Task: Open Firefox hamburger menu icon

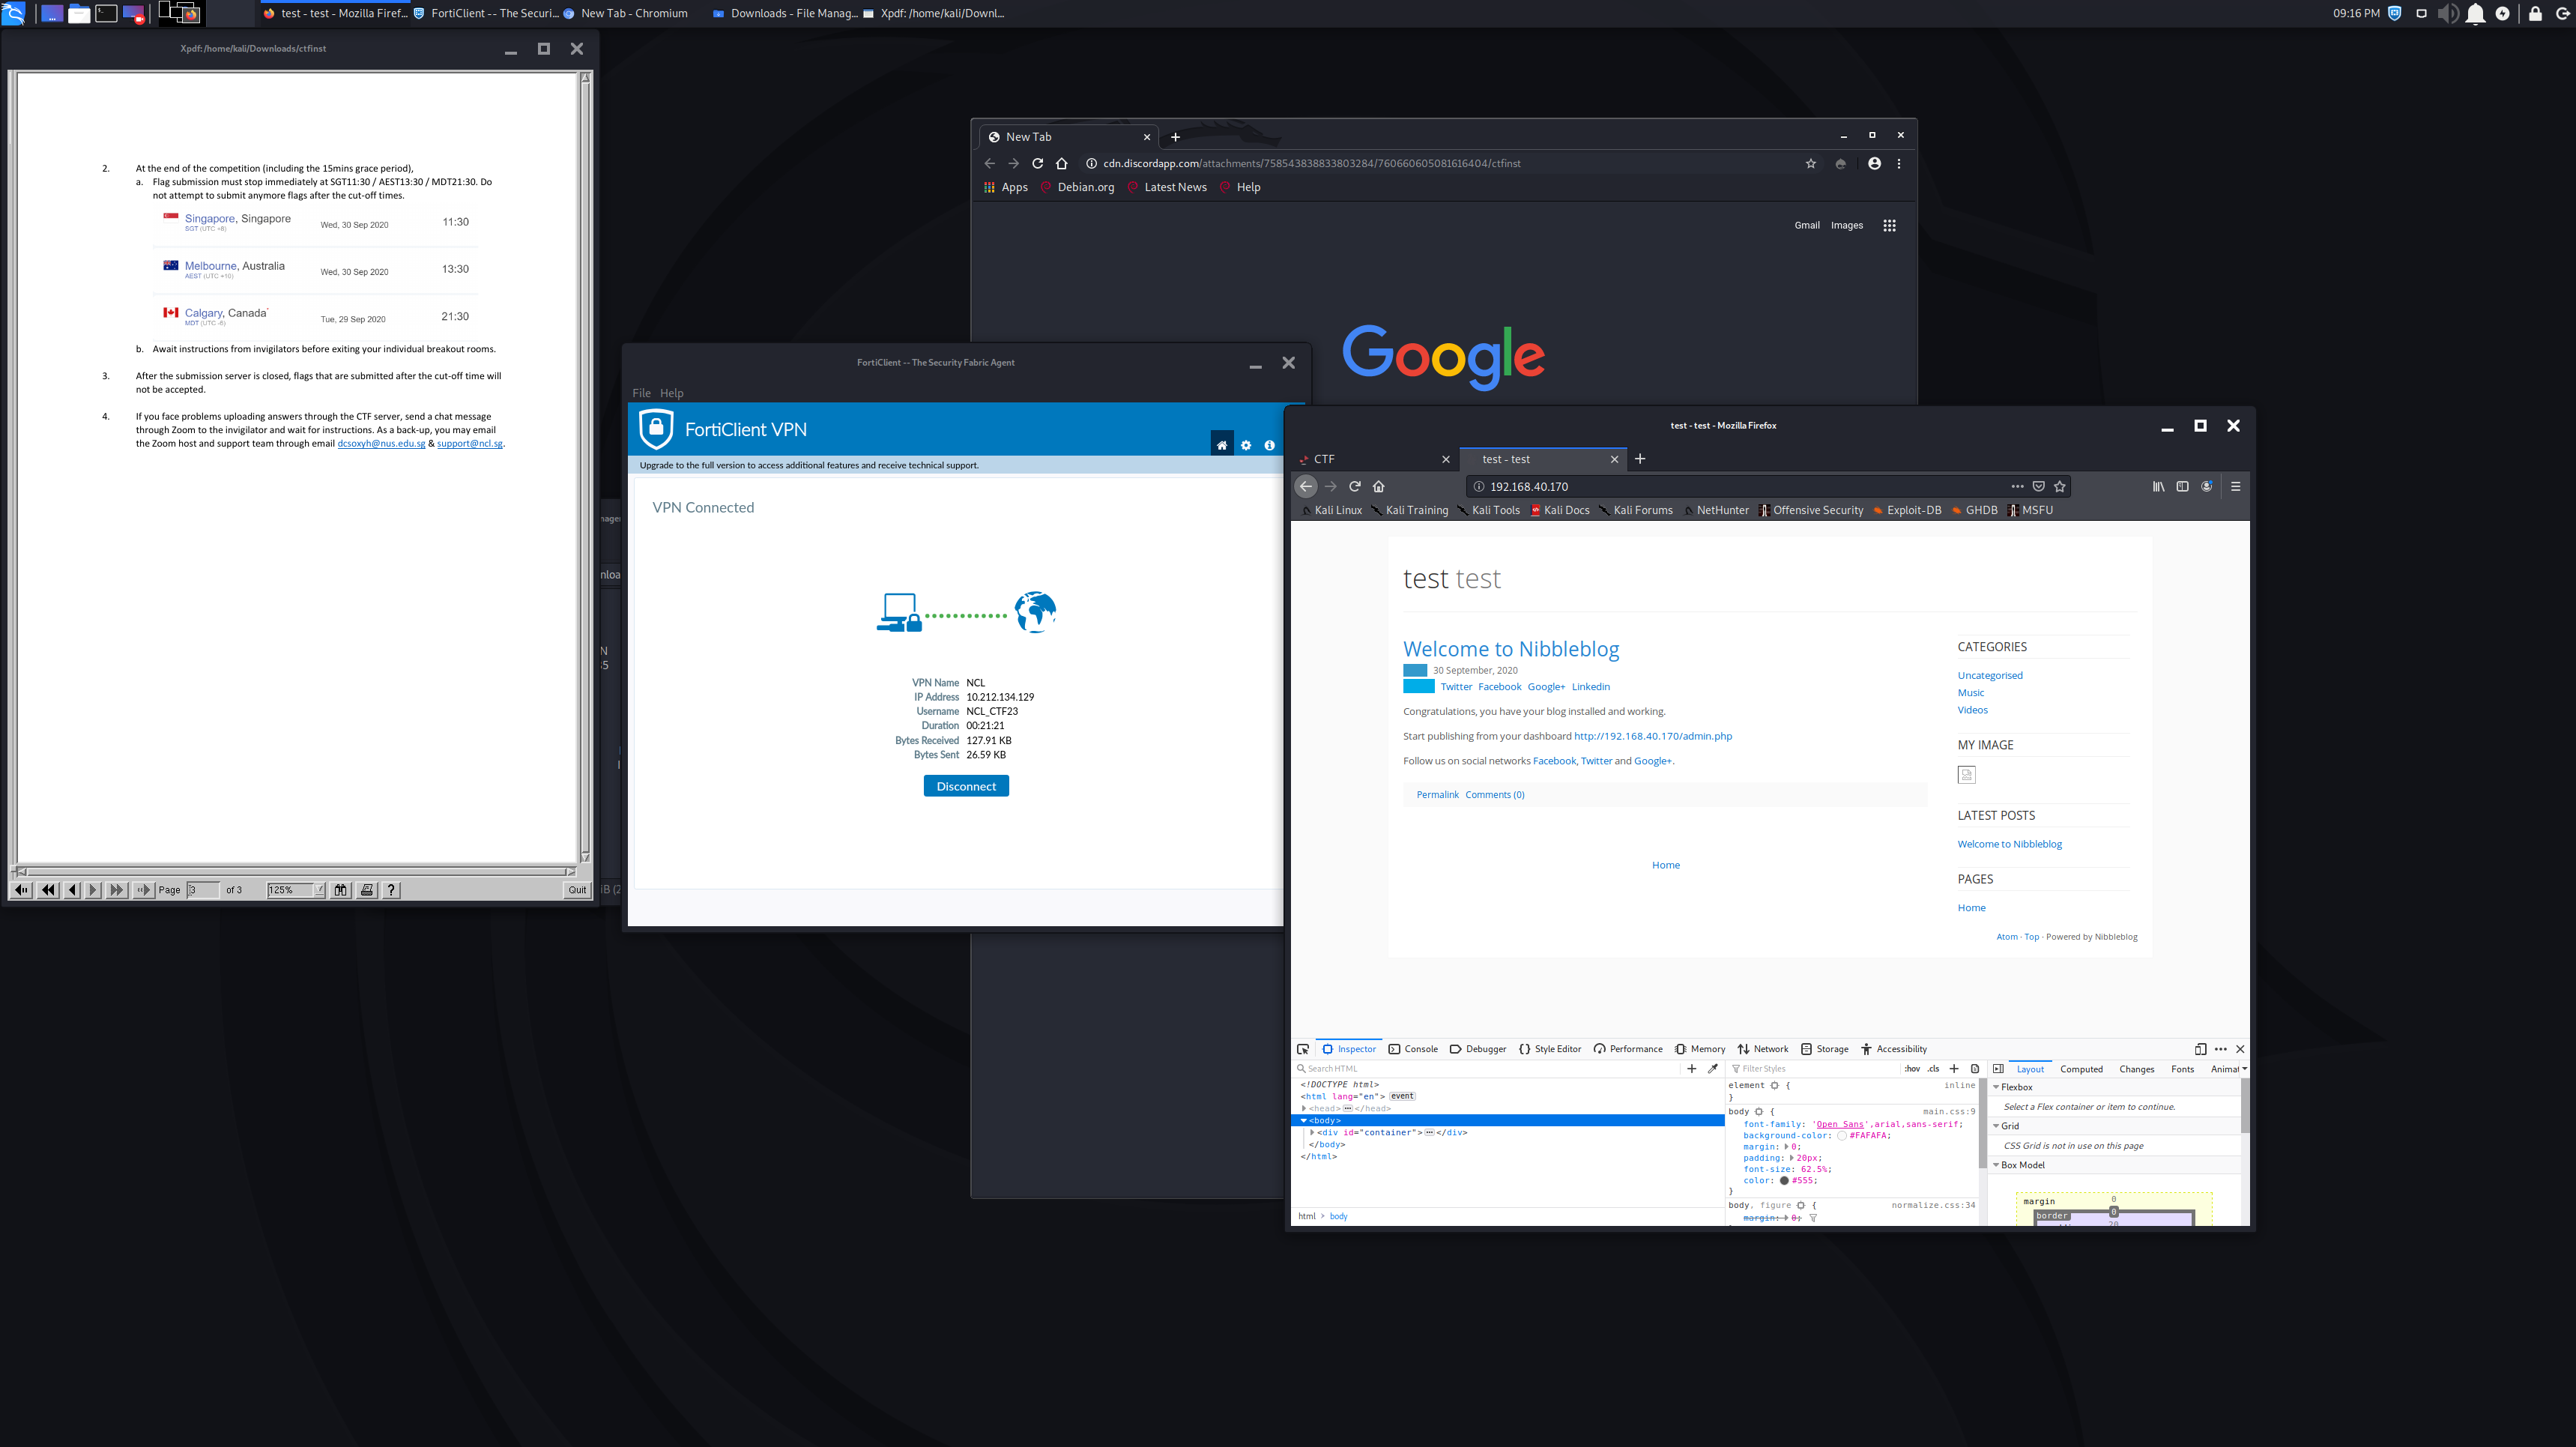Action: (x=2235, y=486)
